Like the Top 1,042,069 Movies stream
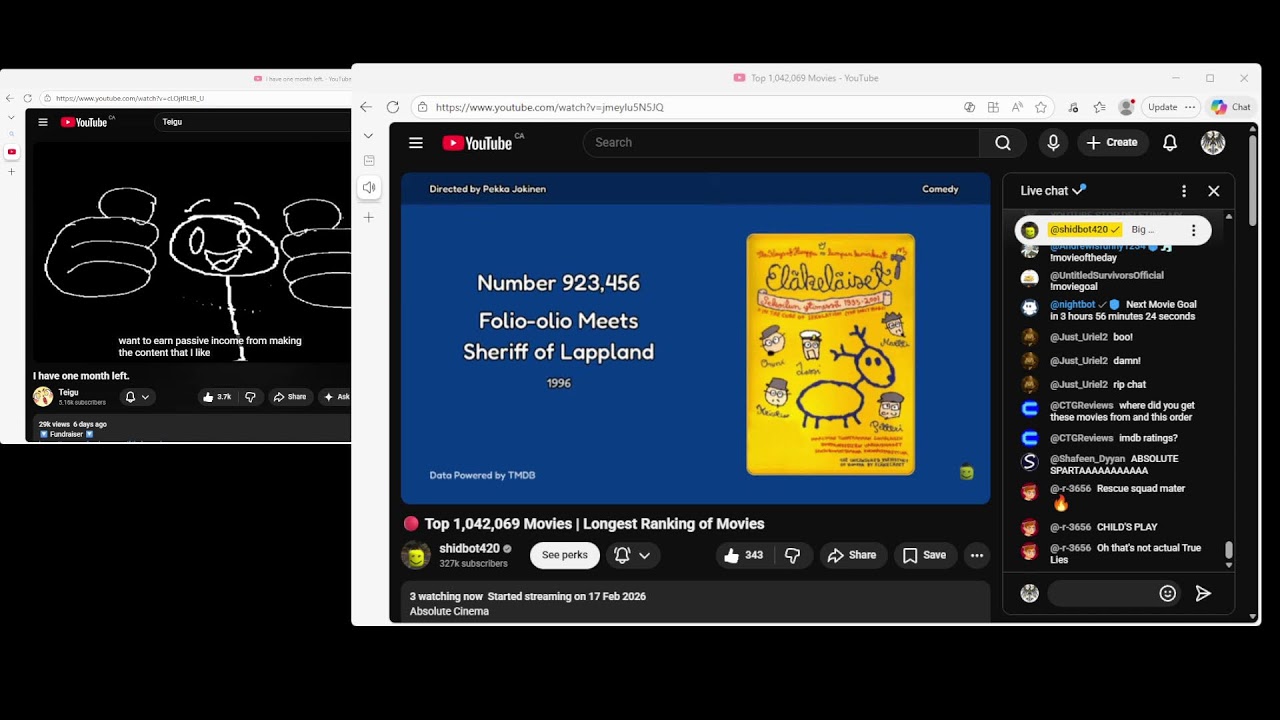1280x720 pixels. click(x=742, y=555)
